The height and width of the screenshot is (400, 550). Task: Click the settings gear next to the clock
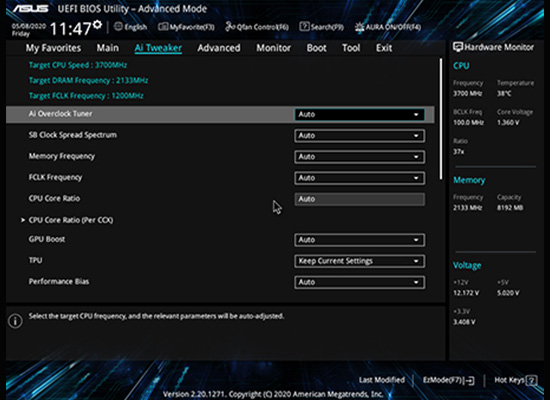click(98, 25)
